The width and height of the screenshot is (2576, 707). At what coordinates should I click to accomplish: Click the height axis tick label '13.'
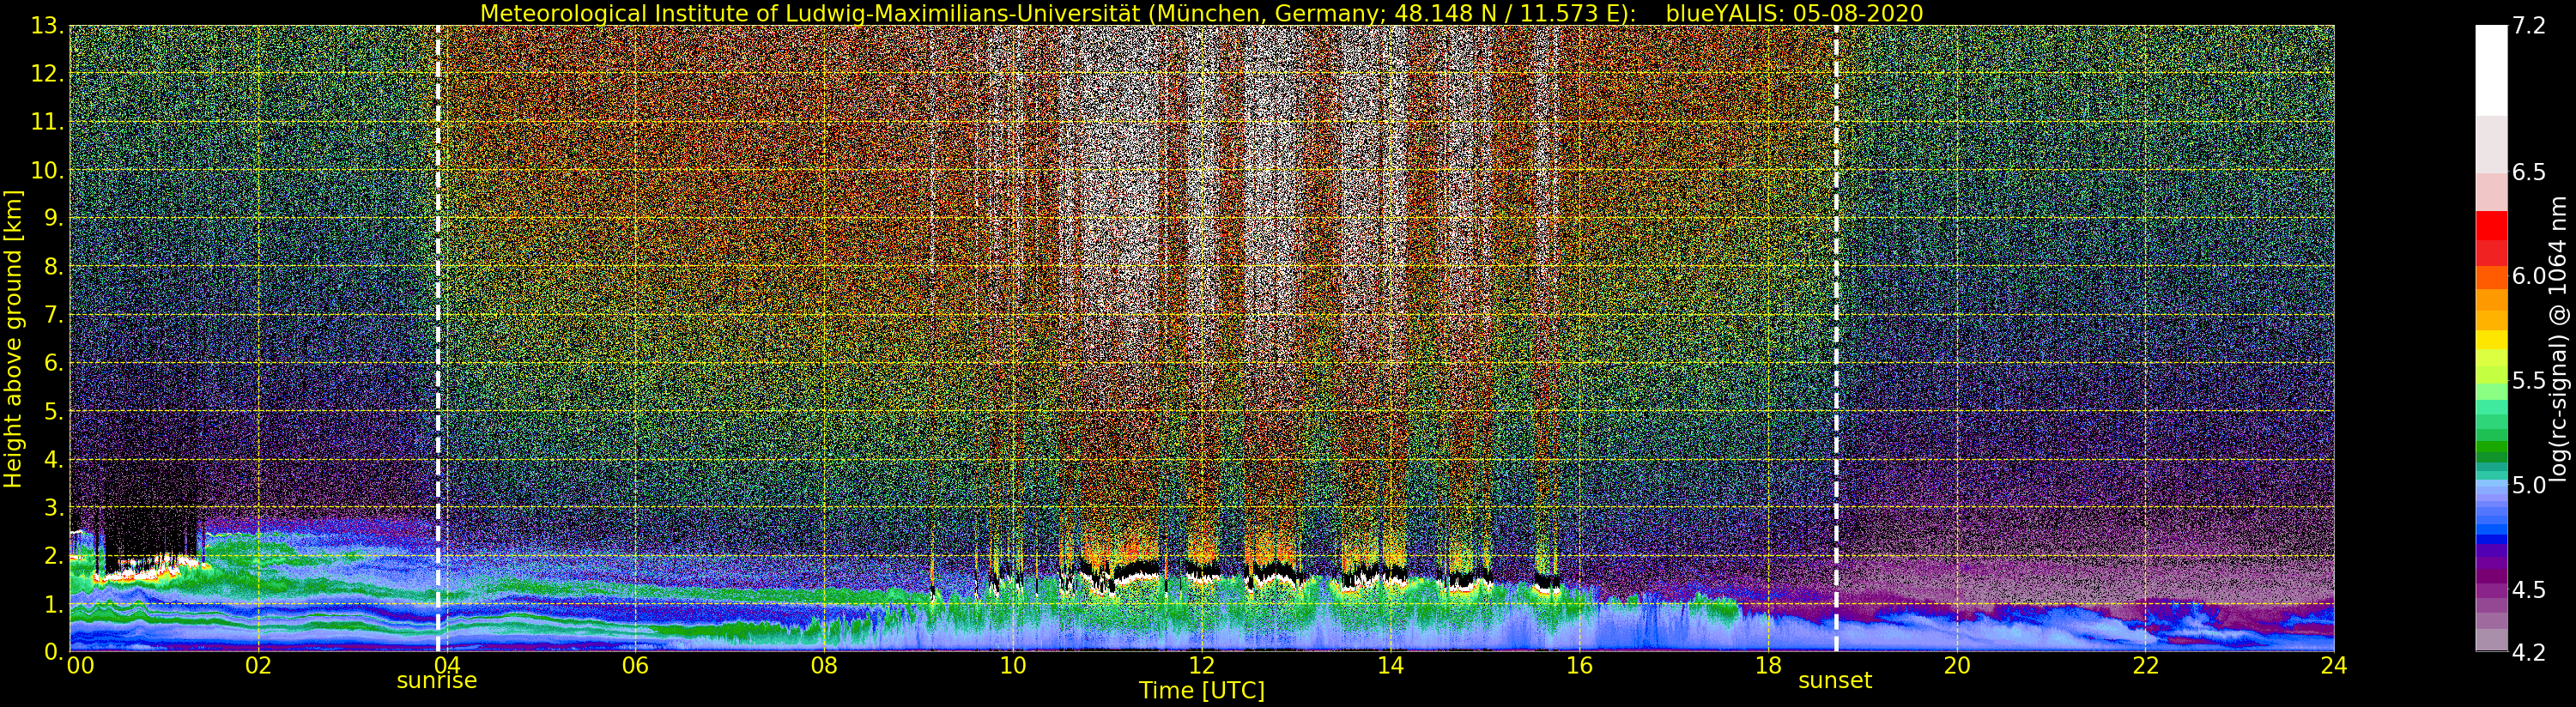click(x=48, y=26)
